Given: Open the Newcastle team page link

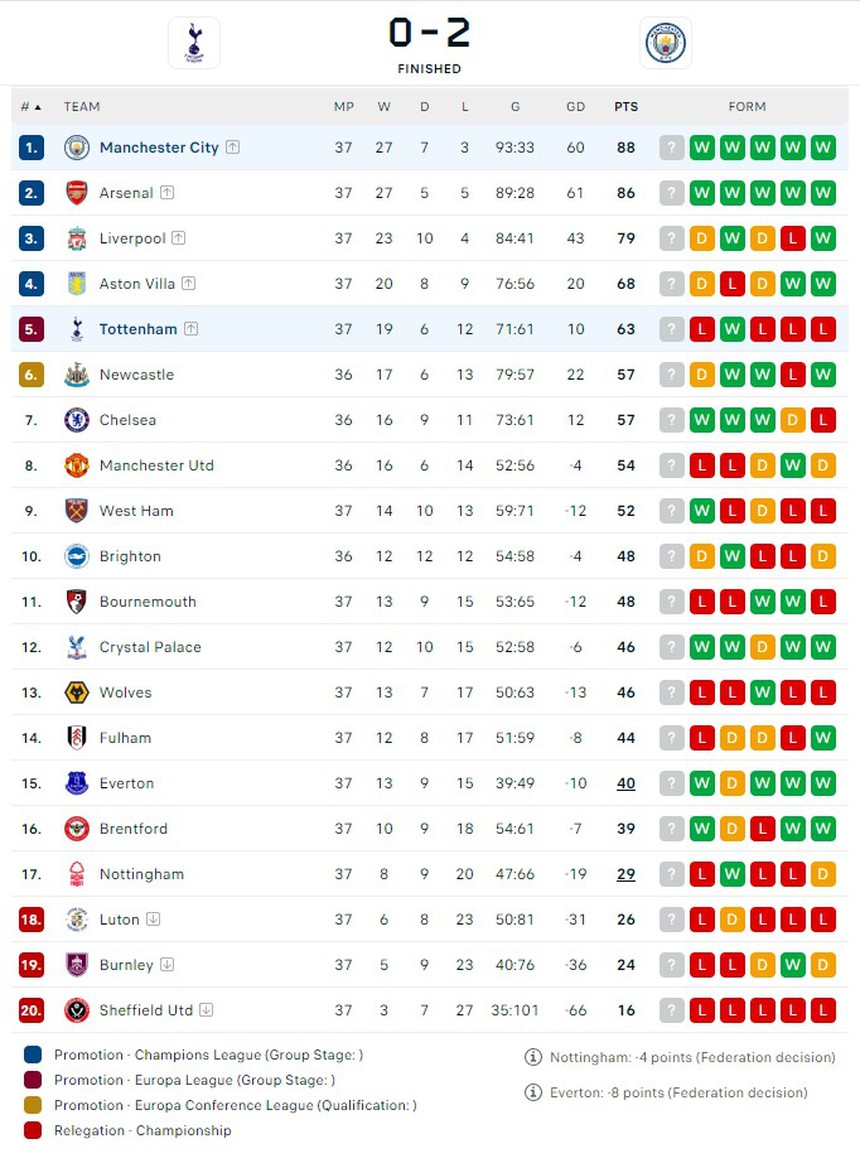Looking at the screenshot, I should tap(137, 374).
